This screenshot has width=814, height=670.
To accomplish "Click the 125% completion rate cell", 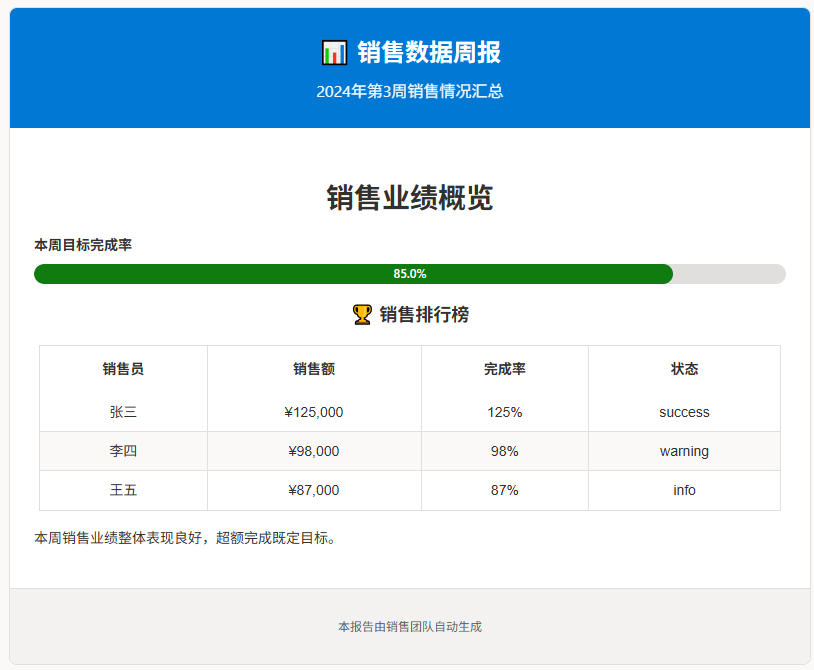I will [504, 412].
